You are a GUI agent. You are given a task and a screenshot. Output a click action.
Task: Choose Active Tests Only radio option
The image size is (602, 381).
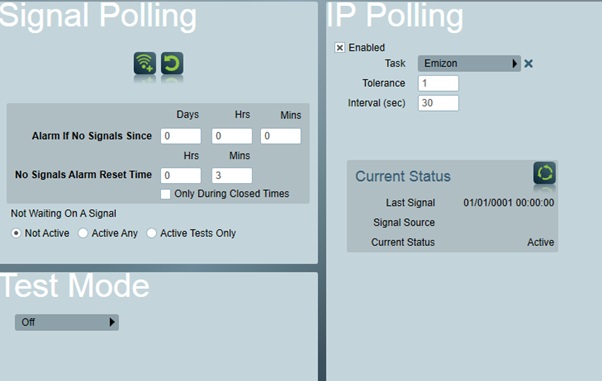(152, 233)
